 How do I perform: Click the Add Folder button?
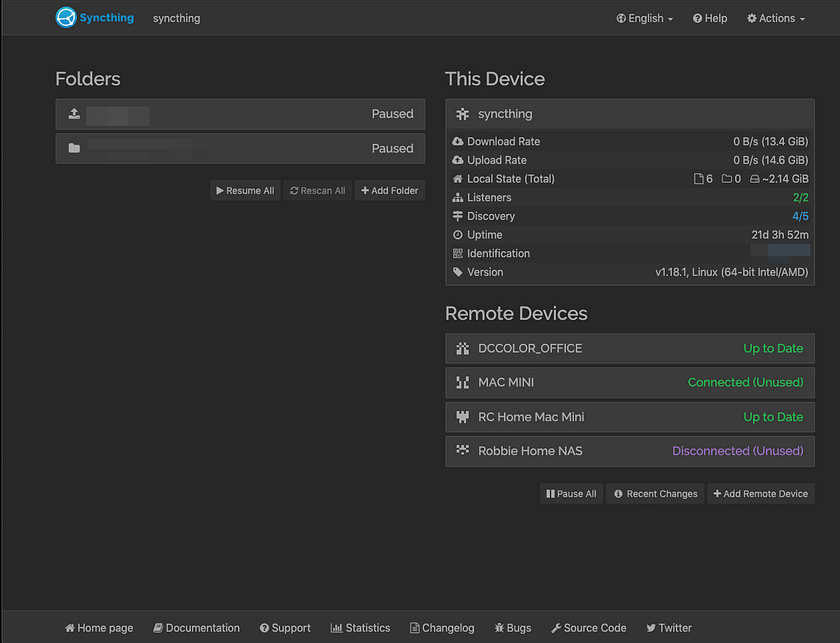pyautogui.click(x=389, y=191)
